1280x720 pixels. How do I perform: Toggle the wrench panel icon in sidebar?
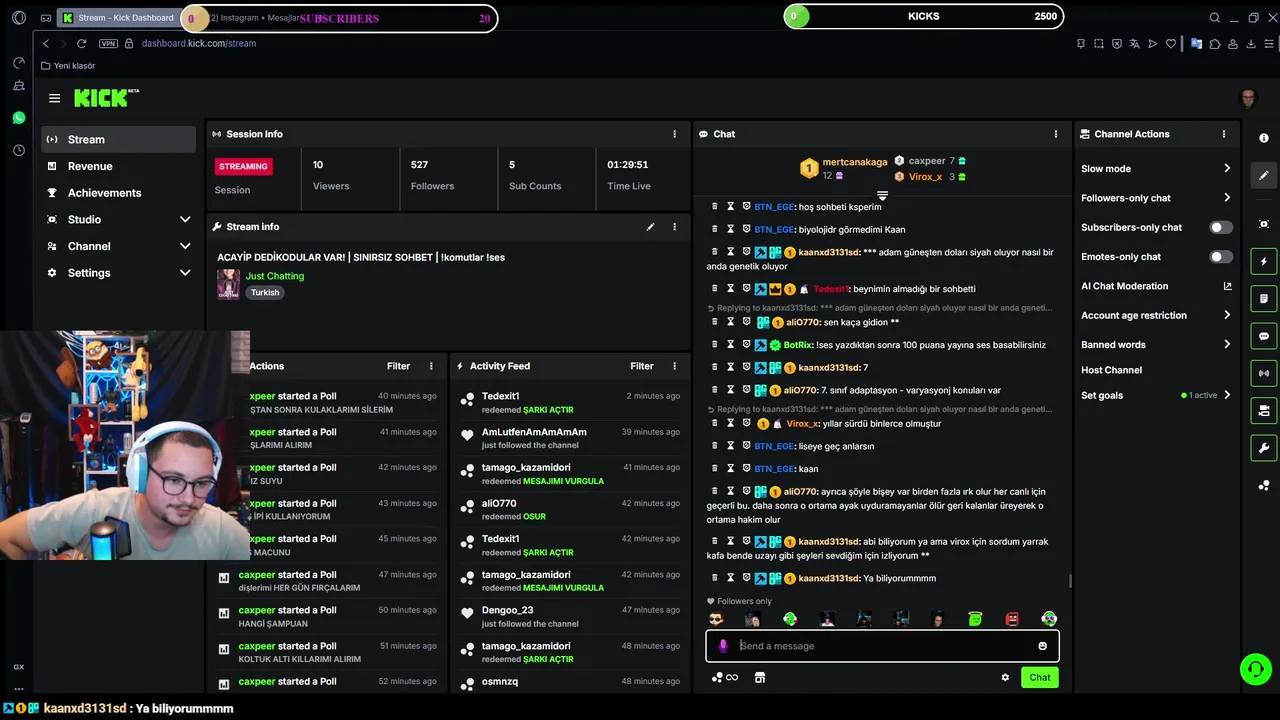tap(1264, 447)
